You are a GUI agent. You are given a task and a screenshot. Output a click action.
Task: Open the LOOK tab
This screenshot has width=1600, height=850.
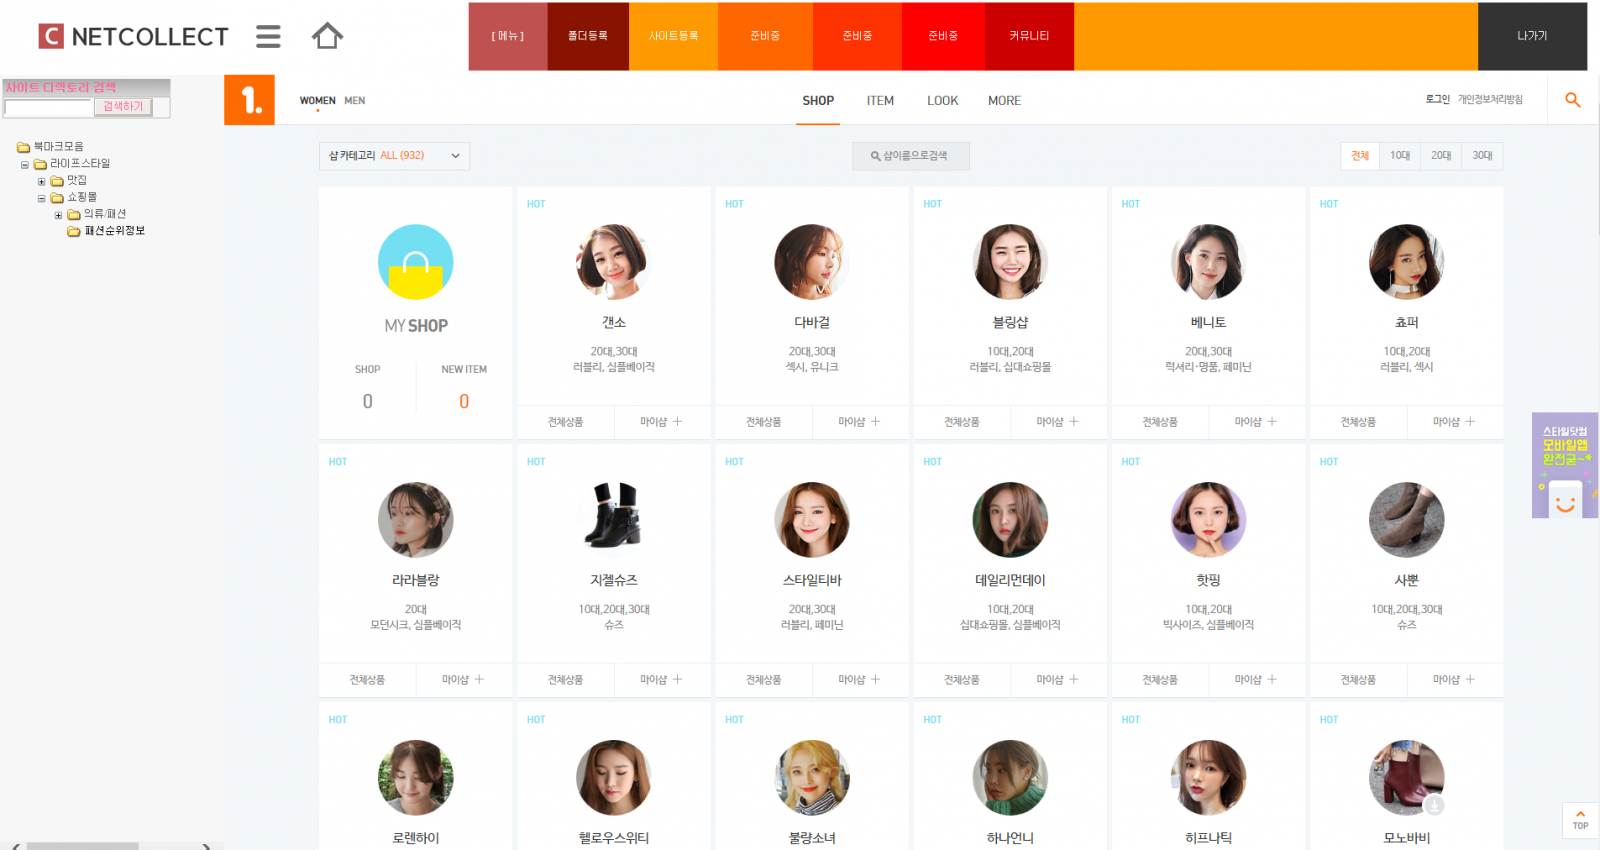942,101
